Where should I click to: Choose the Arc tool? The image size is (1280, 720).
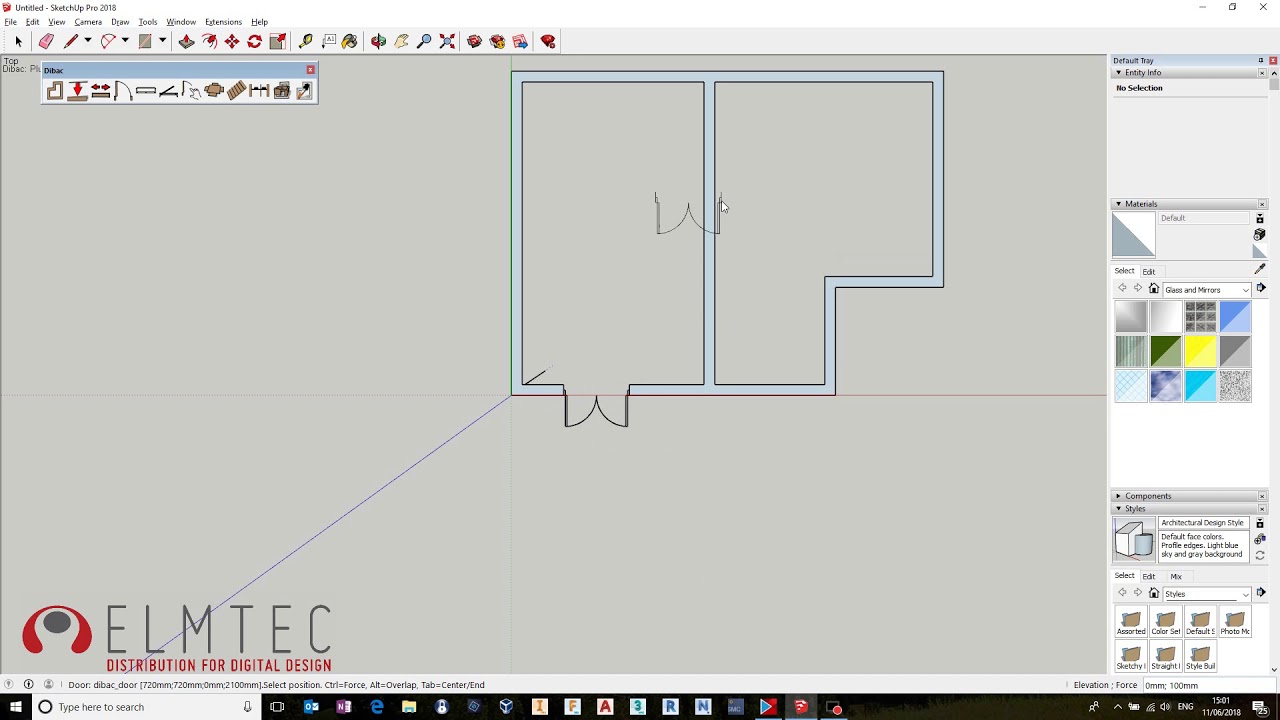pos(108,41)
